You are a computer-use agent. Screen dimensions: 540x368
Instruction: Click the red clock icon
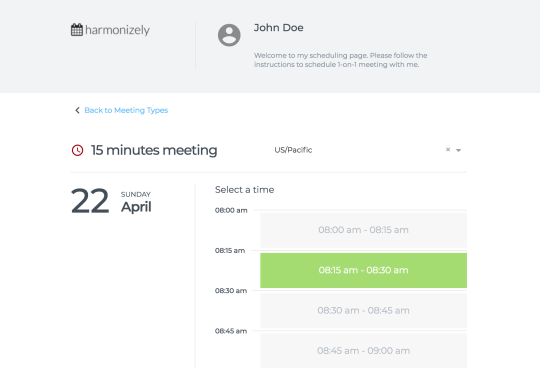[77, 150]
